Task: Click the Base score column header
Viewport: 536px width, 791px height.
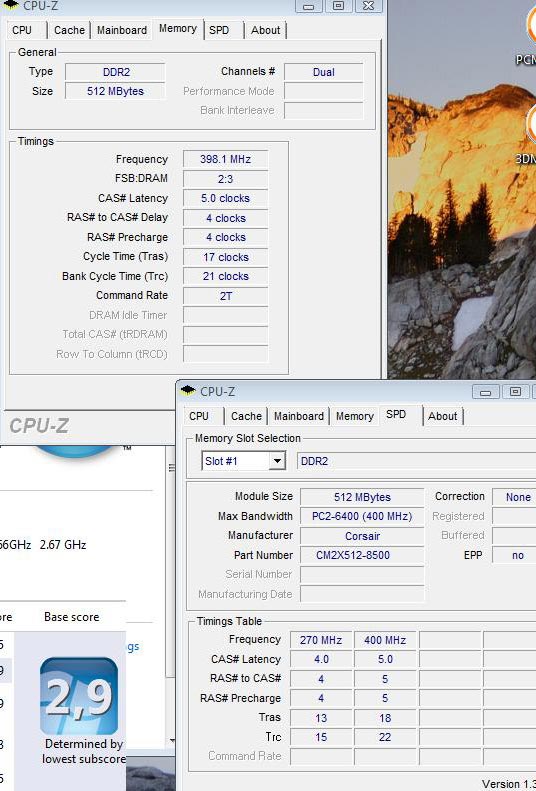Action: click(72, 617)
